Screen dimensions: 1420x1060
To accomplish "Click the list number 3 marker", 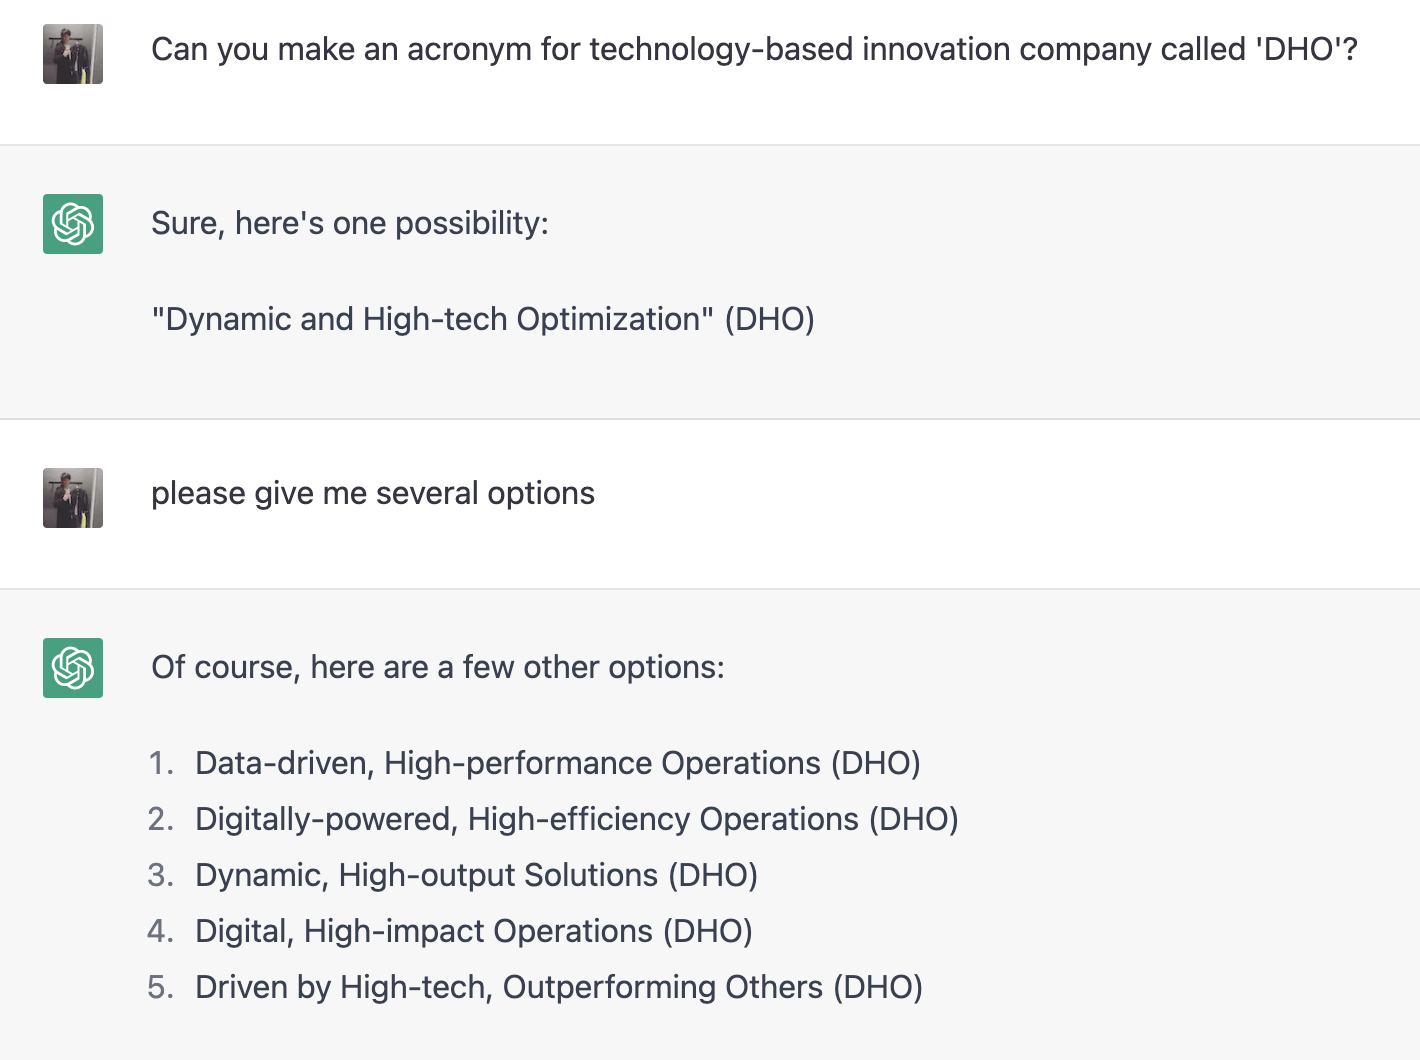I will click(x=161, y=875).
